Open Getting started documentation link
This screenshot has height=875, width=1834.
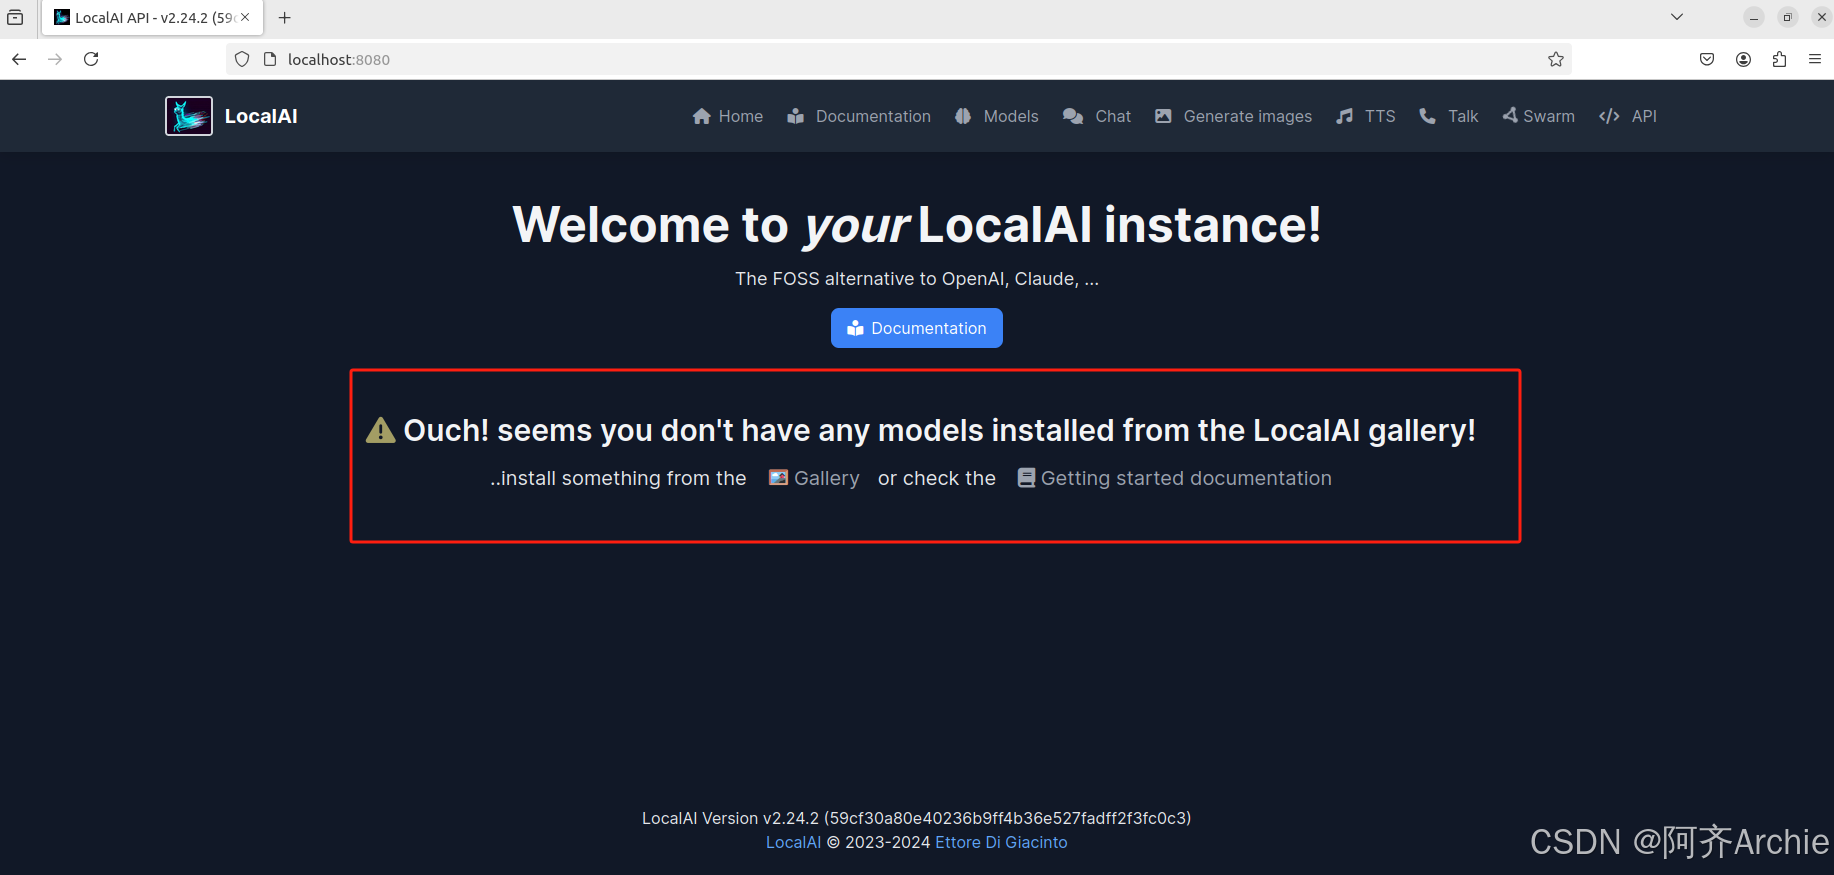point(1175,478)
